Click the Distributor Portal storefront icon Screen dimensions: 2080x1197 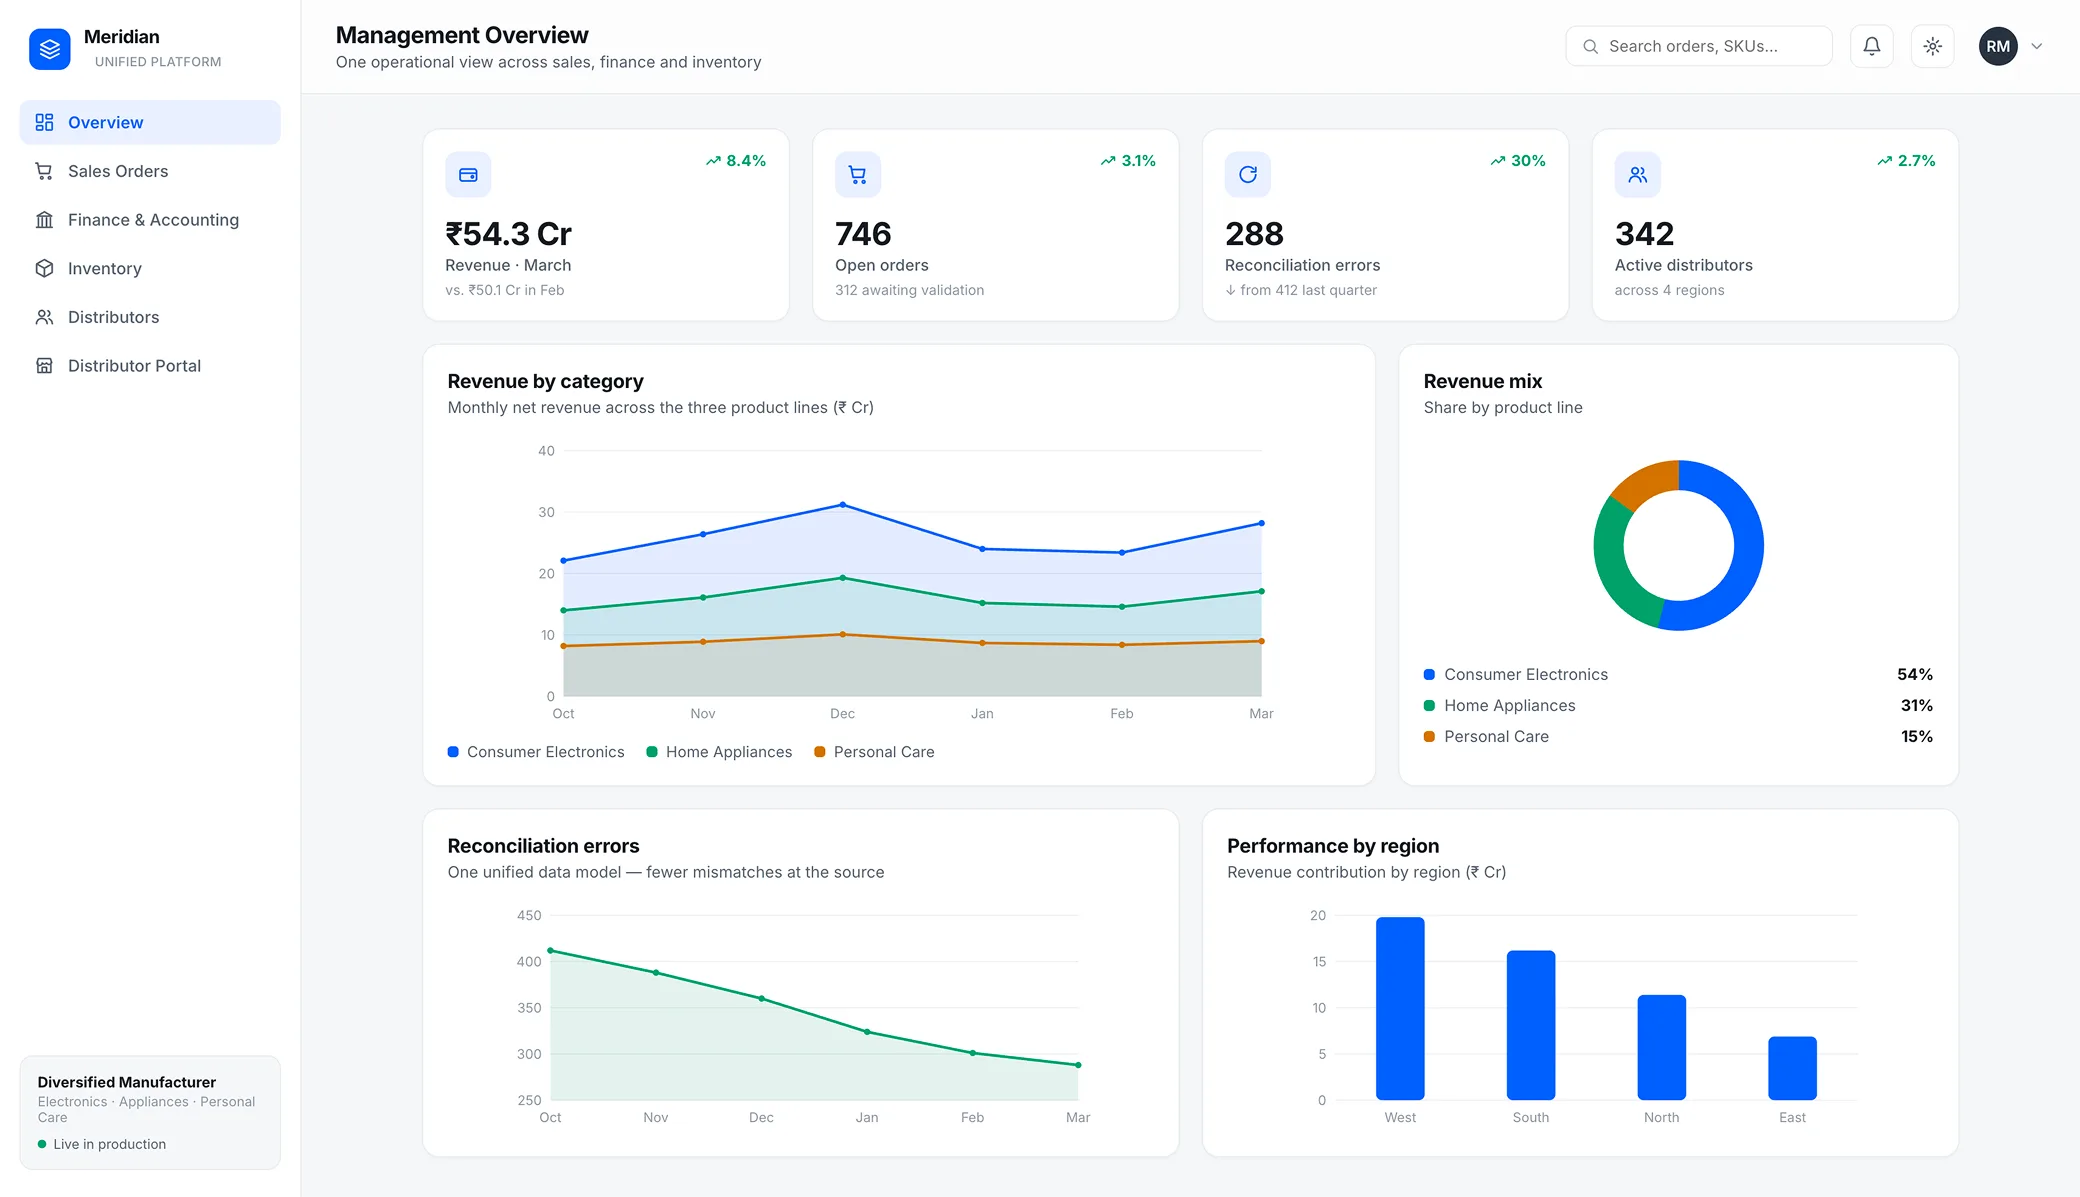44,366
